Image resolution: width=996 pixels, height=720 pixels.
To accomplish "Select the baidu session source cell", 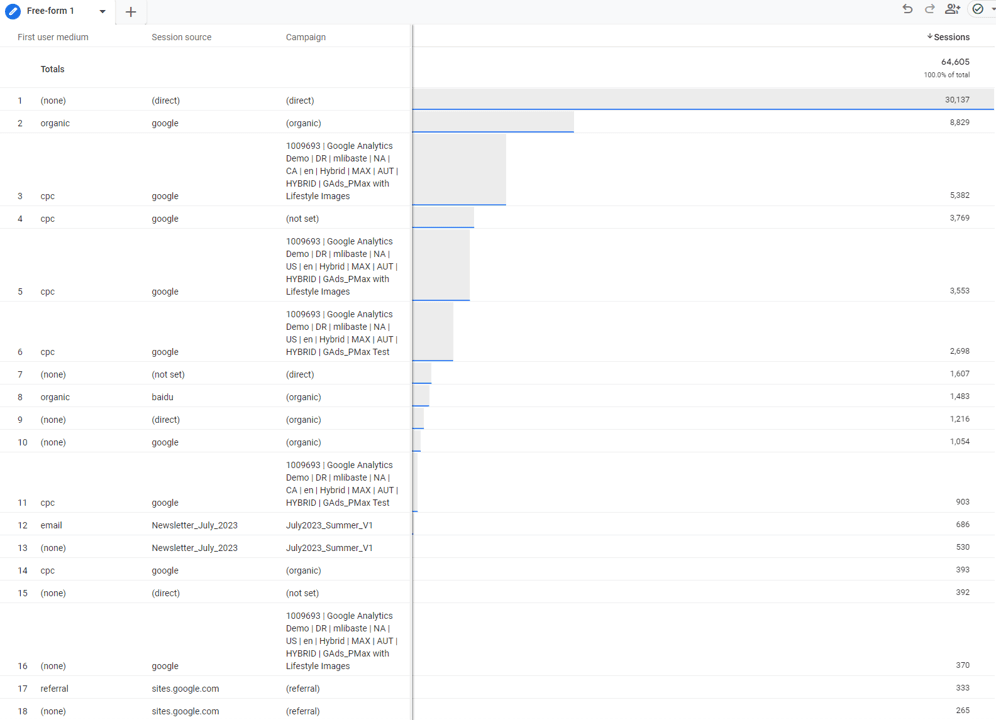I will click(166, 397).
